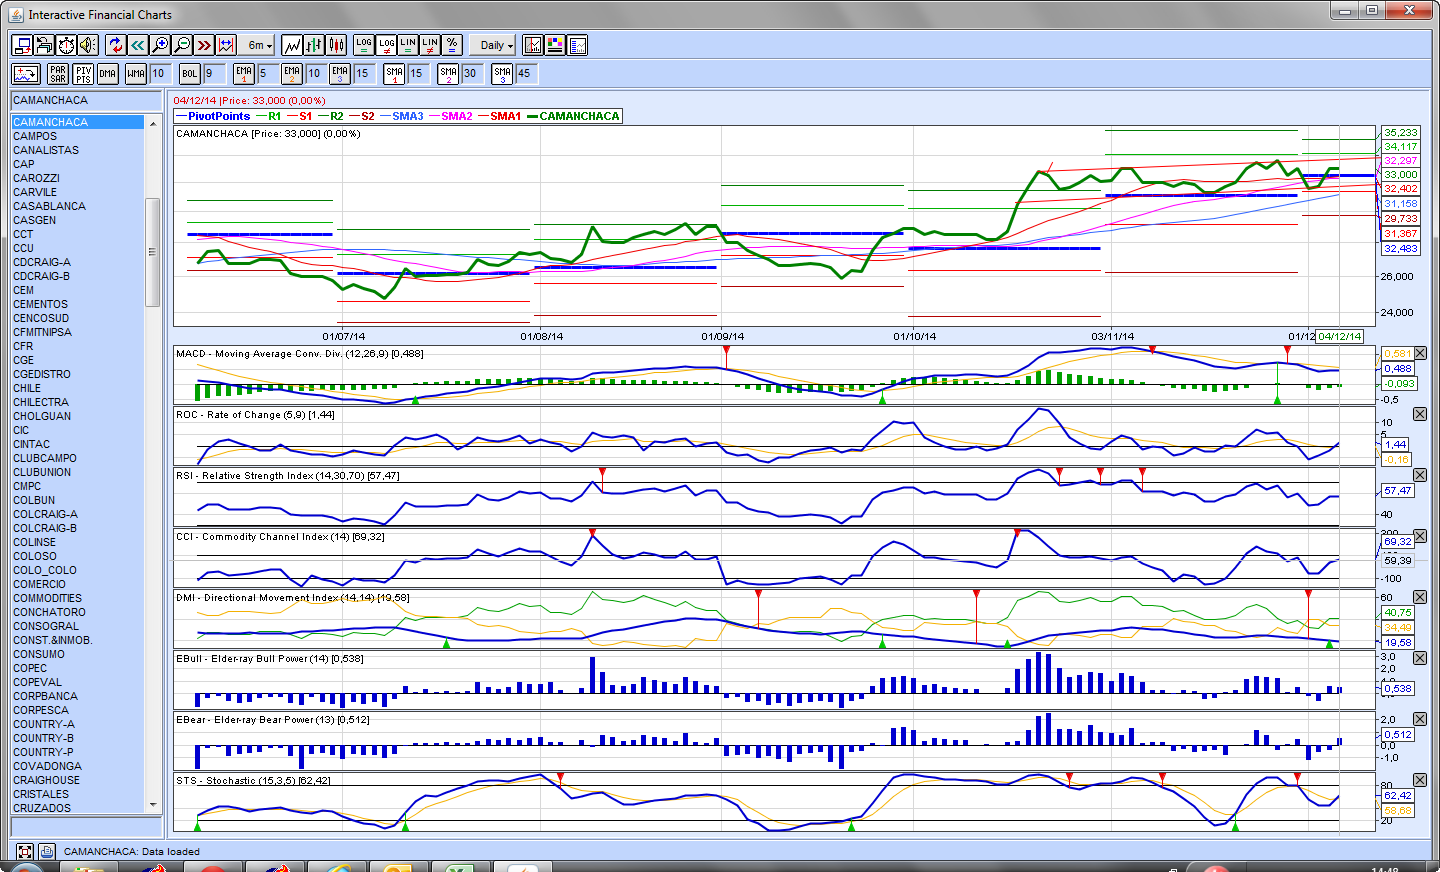
Task: Close the Stochastic indicator panel
Action: tap(1420, 780)
